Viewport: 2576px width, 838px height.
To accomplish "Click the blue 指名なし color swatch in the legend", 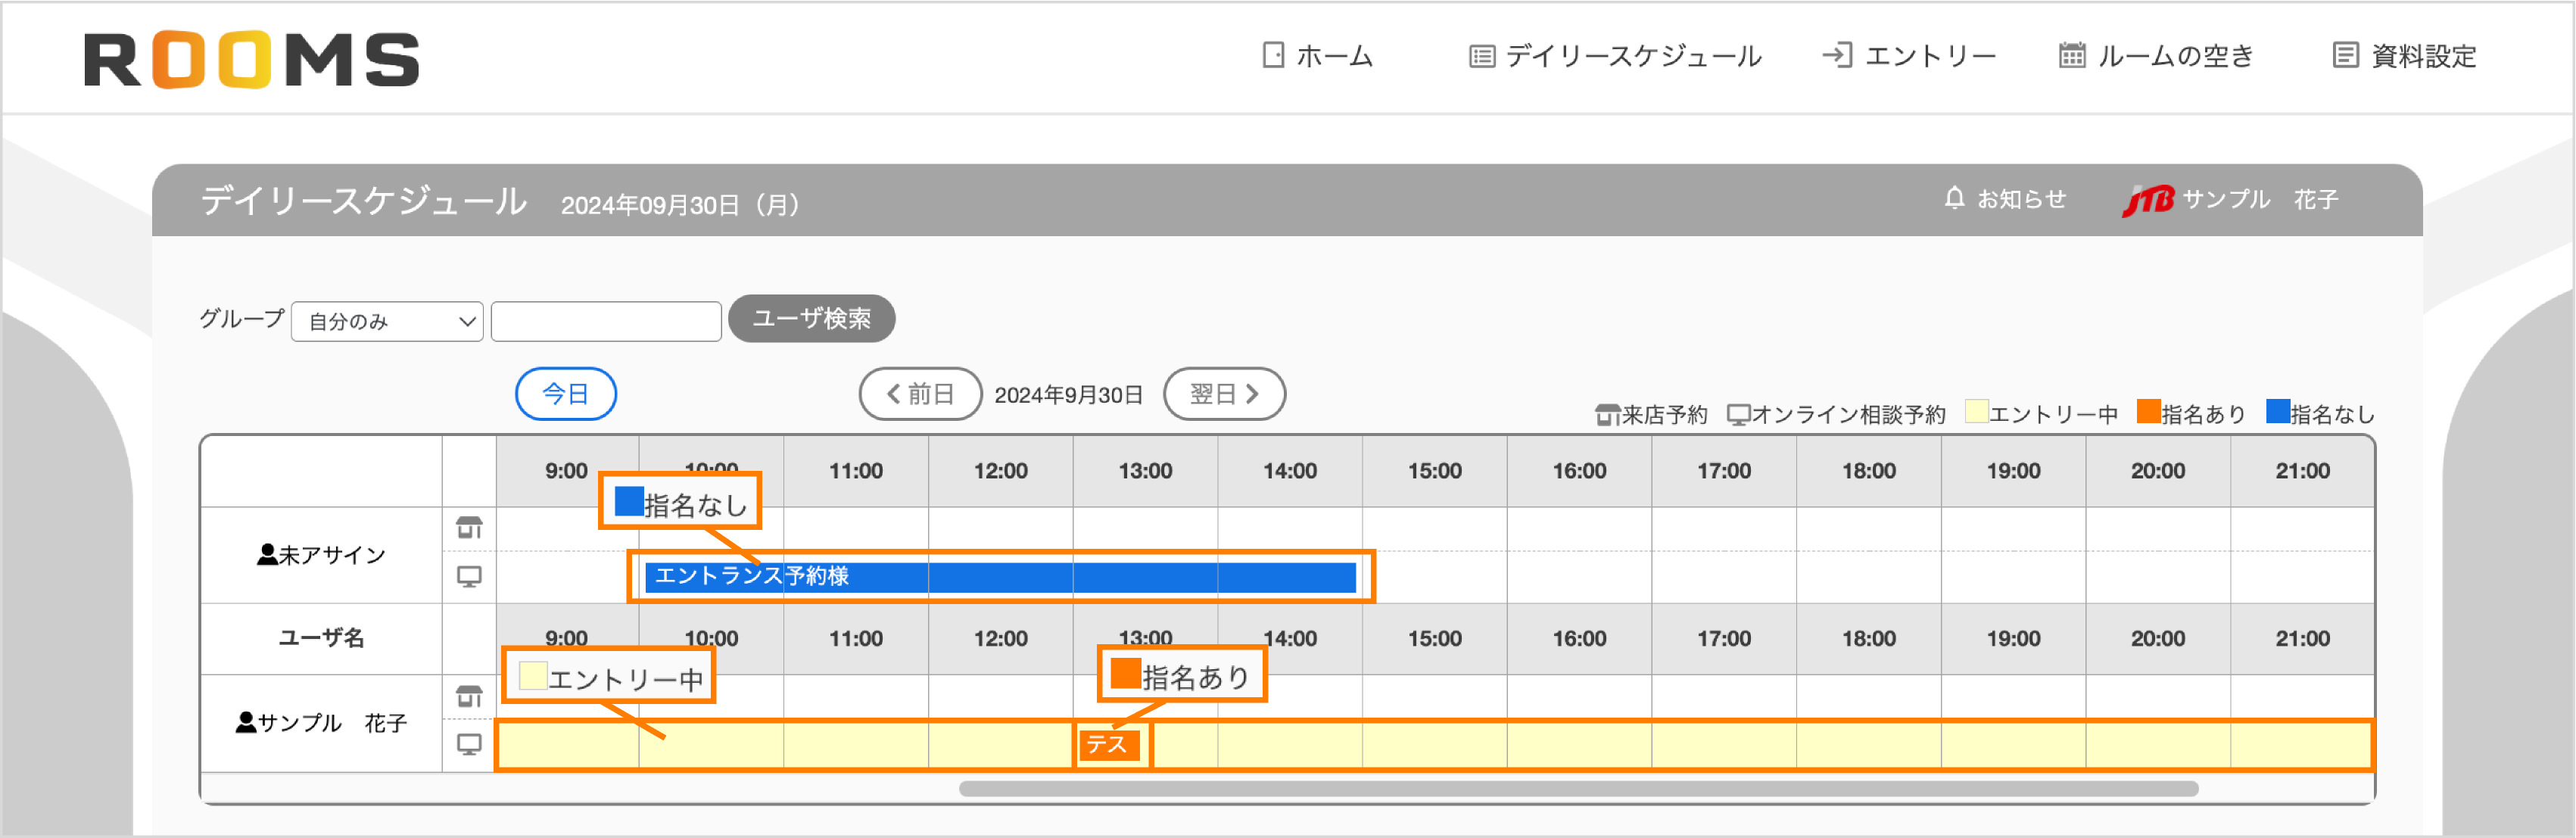I will 2277,411.
